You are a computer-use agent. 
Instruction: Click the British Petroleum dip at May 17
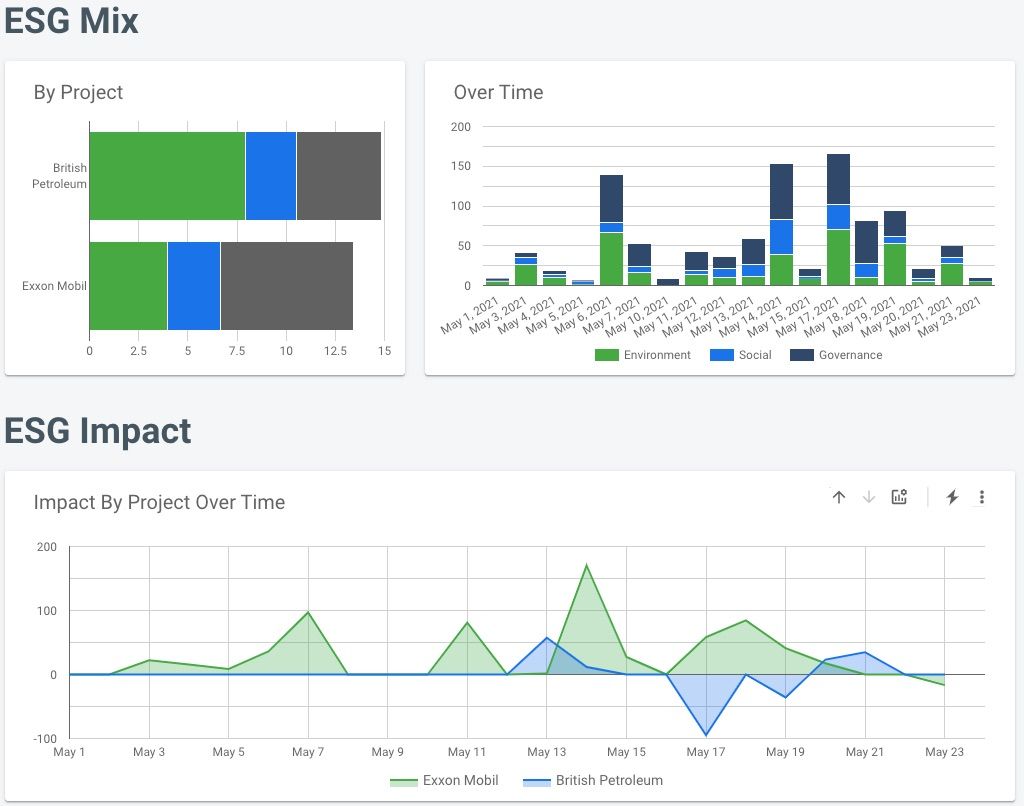(x=706, y=735)
